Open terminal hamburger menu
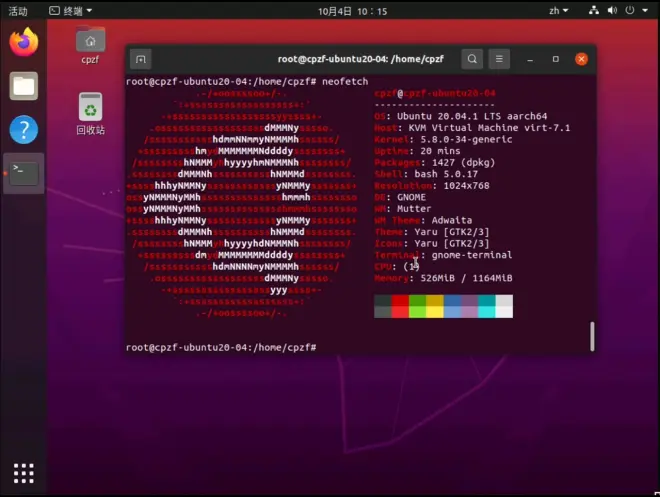 point(499,59)
